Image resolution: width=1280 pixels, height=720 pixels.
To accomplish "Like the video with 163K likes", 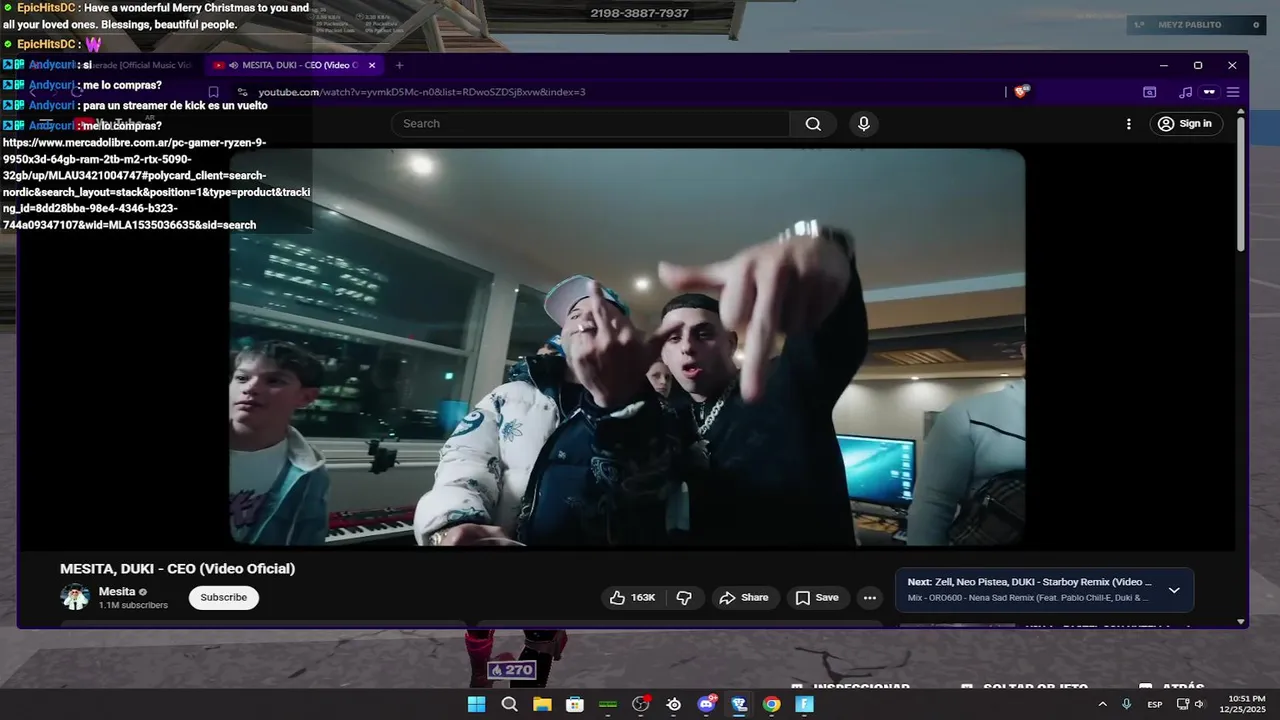I will tap(634, 597).
